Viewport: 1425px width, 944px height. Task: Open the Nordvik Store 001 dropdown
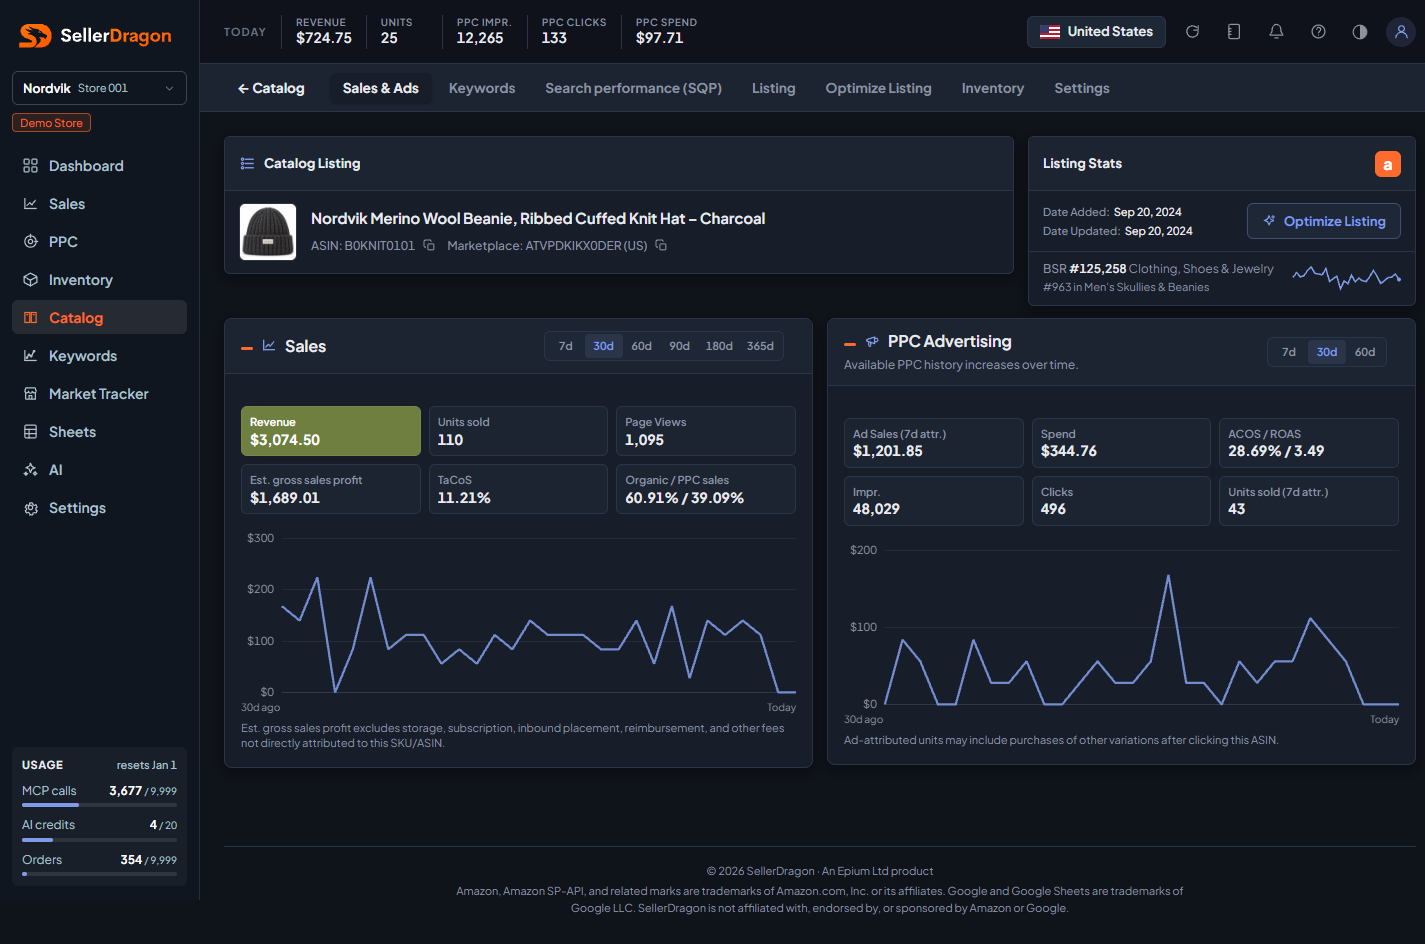(99, 88)
